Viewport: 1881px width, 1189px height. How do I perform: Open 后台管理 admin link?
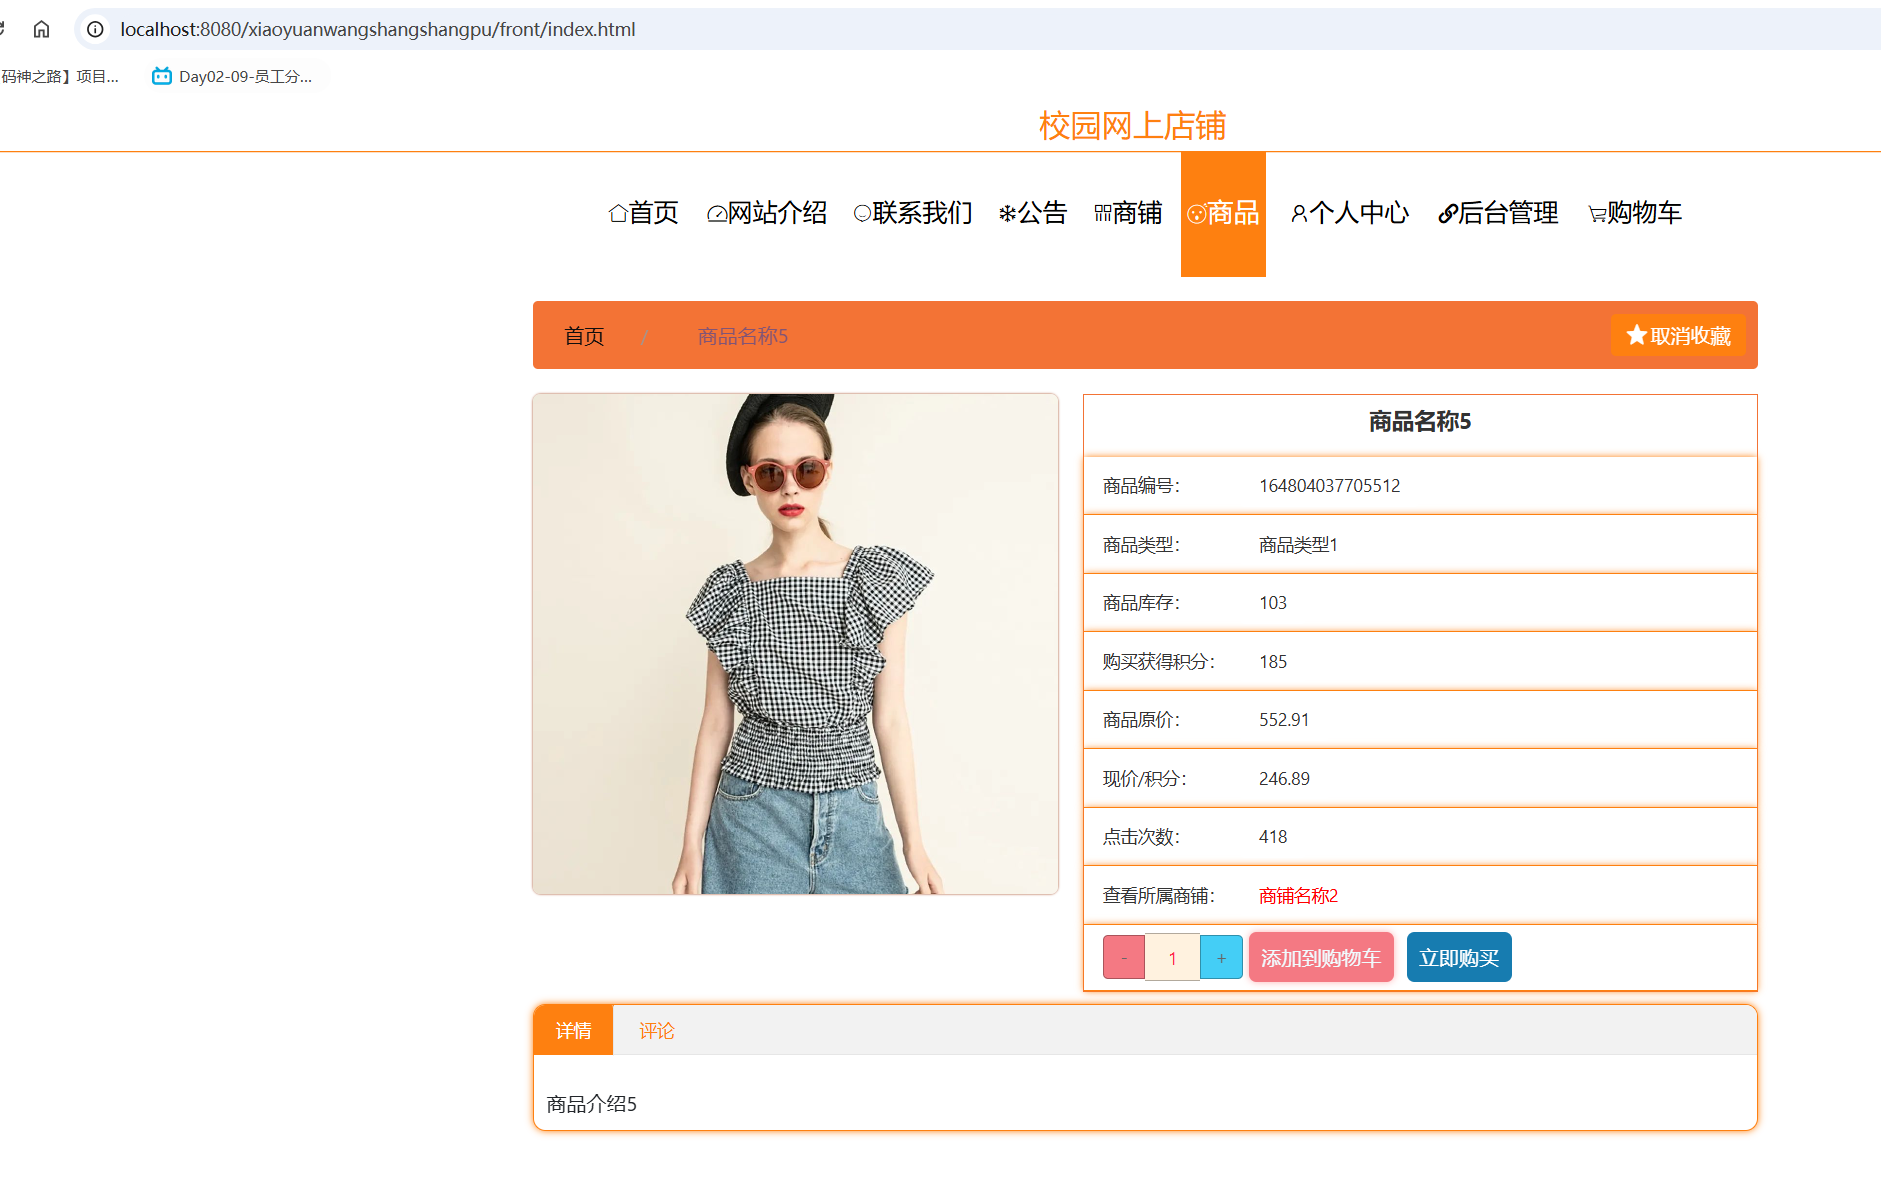tap(1497, 213)
